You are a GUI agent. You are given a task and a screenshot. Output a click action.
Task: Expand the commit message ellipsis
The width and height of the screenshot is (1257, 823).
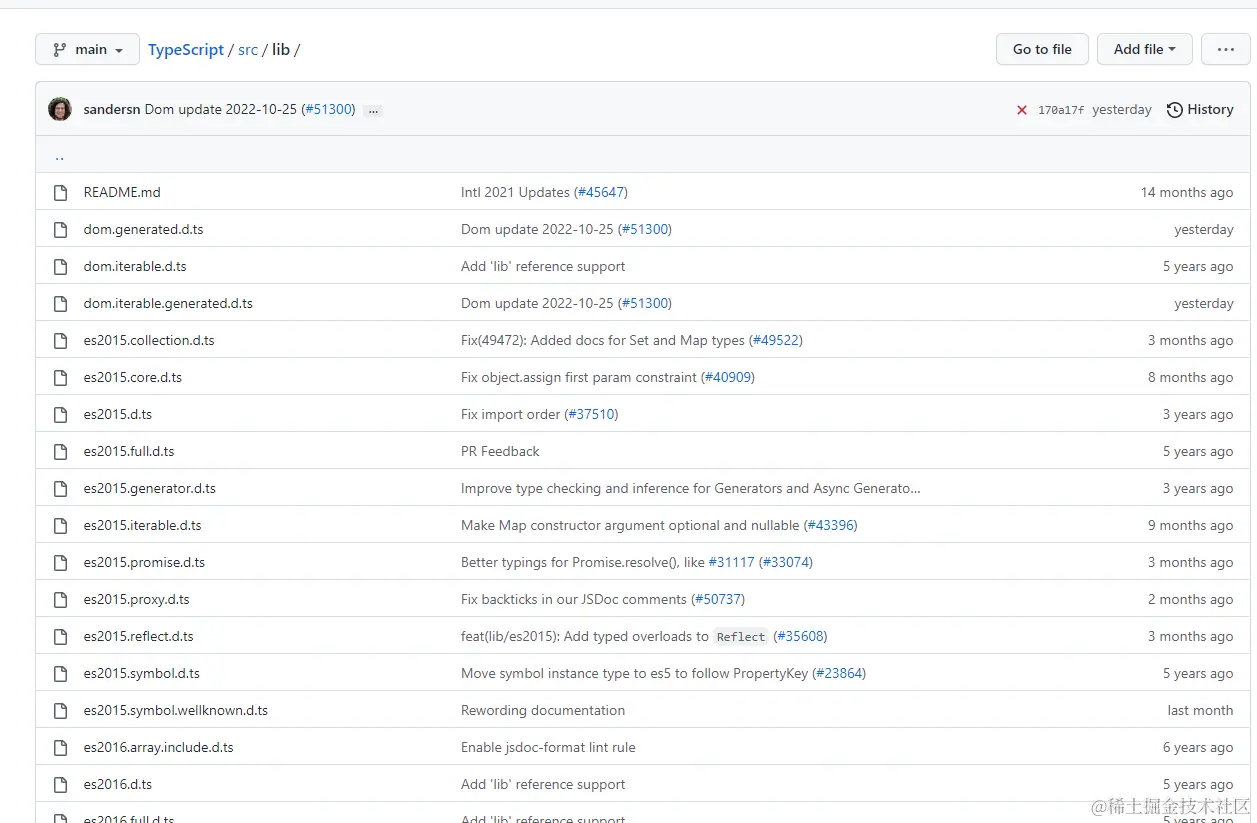pyautogui.click(x=373, y=110)
